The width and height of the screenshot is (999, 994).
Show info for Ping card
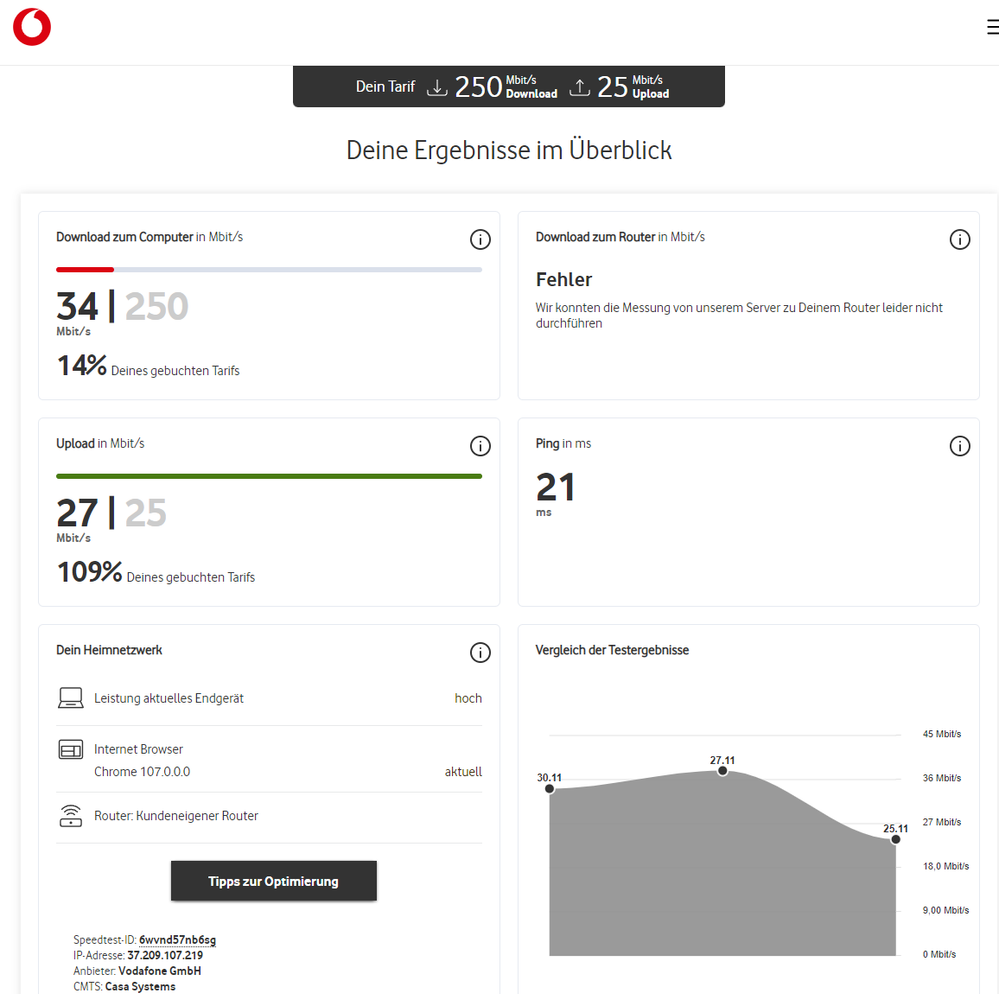click(x=959, y=446)
